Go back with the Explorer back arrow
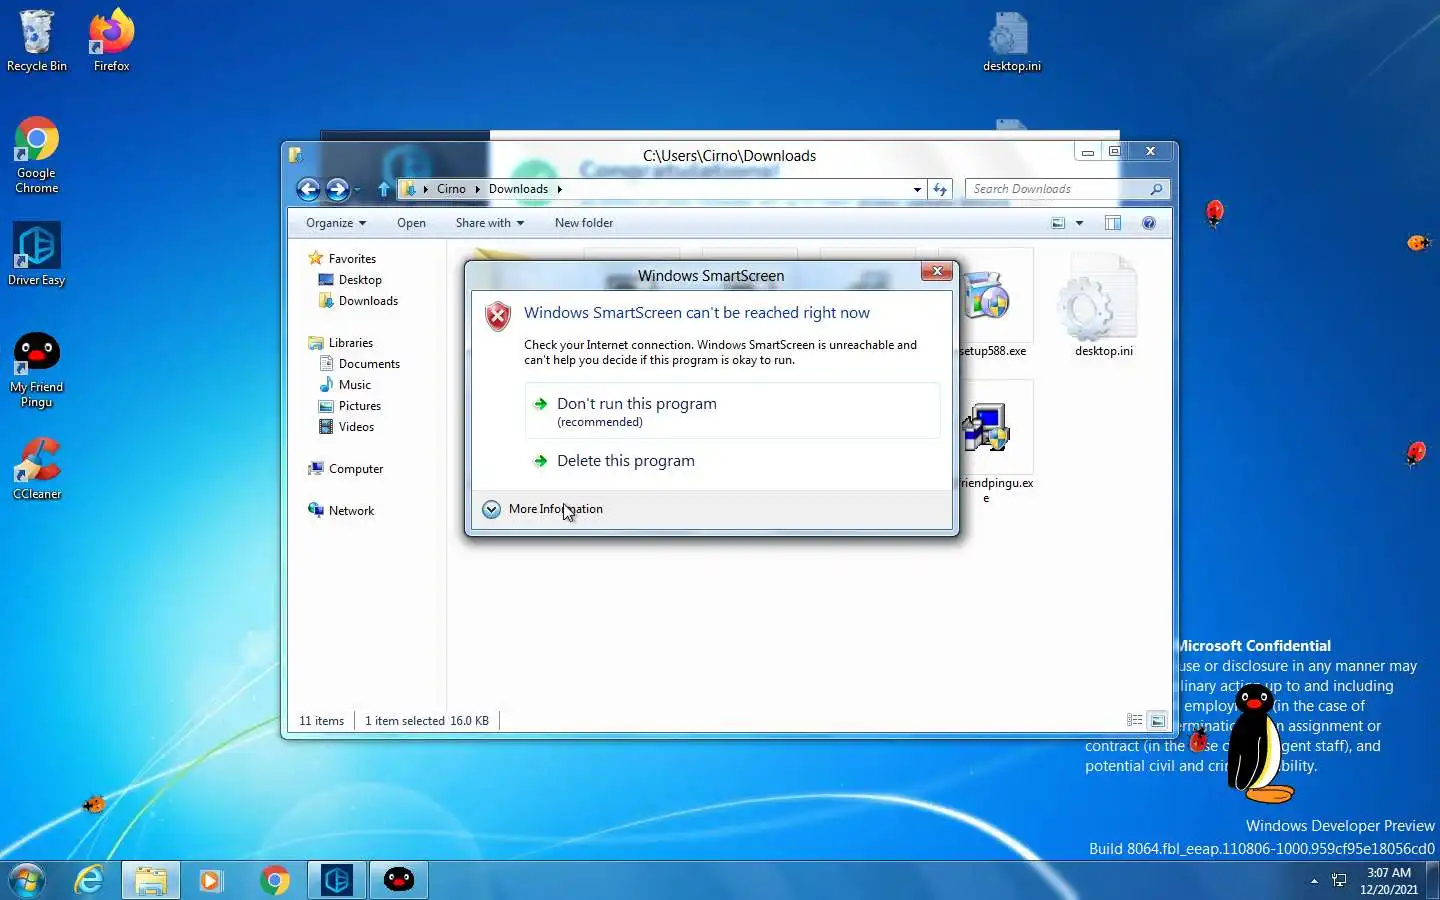1440x900 pixels. [308, 189]
